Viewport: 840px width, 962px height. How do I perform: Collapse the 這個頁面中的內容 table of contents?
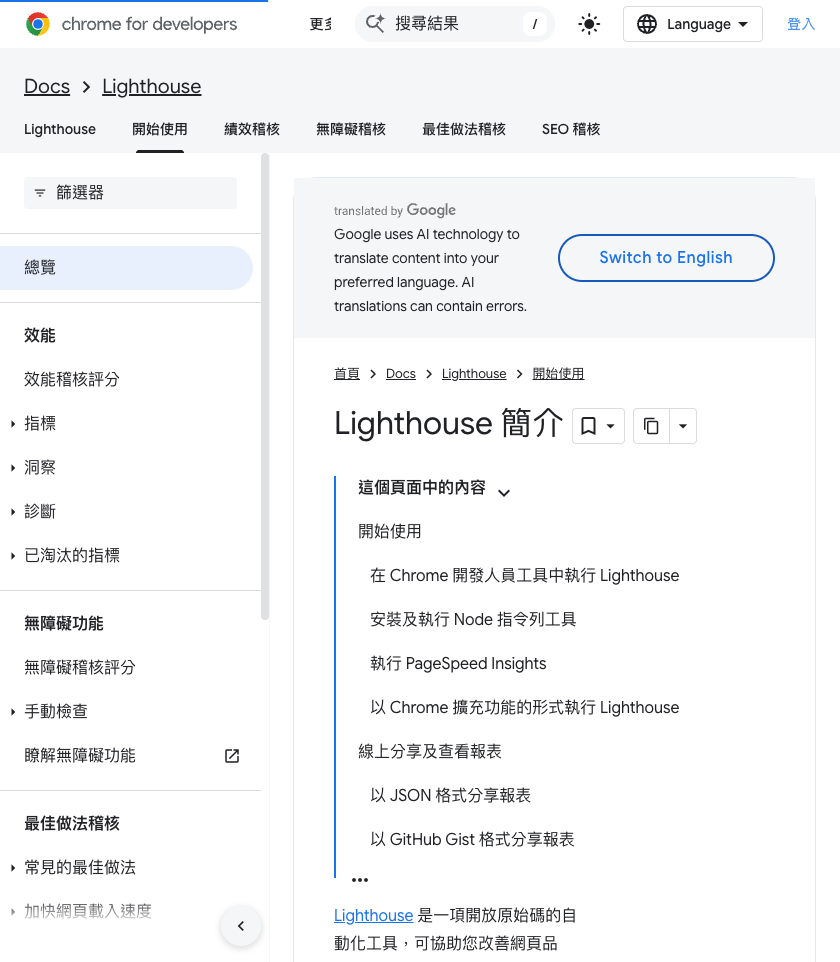click(504, 492)
